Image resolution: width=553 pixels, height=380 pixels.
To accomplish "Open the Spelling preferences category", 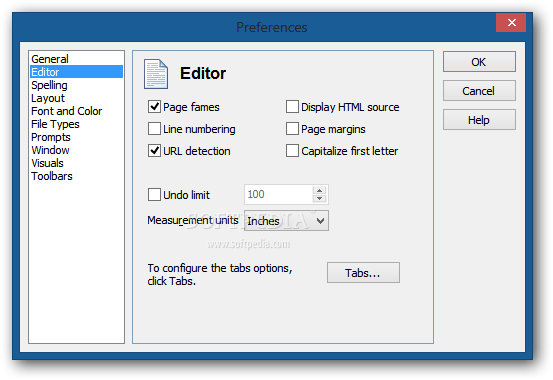I will pos(77,85).
